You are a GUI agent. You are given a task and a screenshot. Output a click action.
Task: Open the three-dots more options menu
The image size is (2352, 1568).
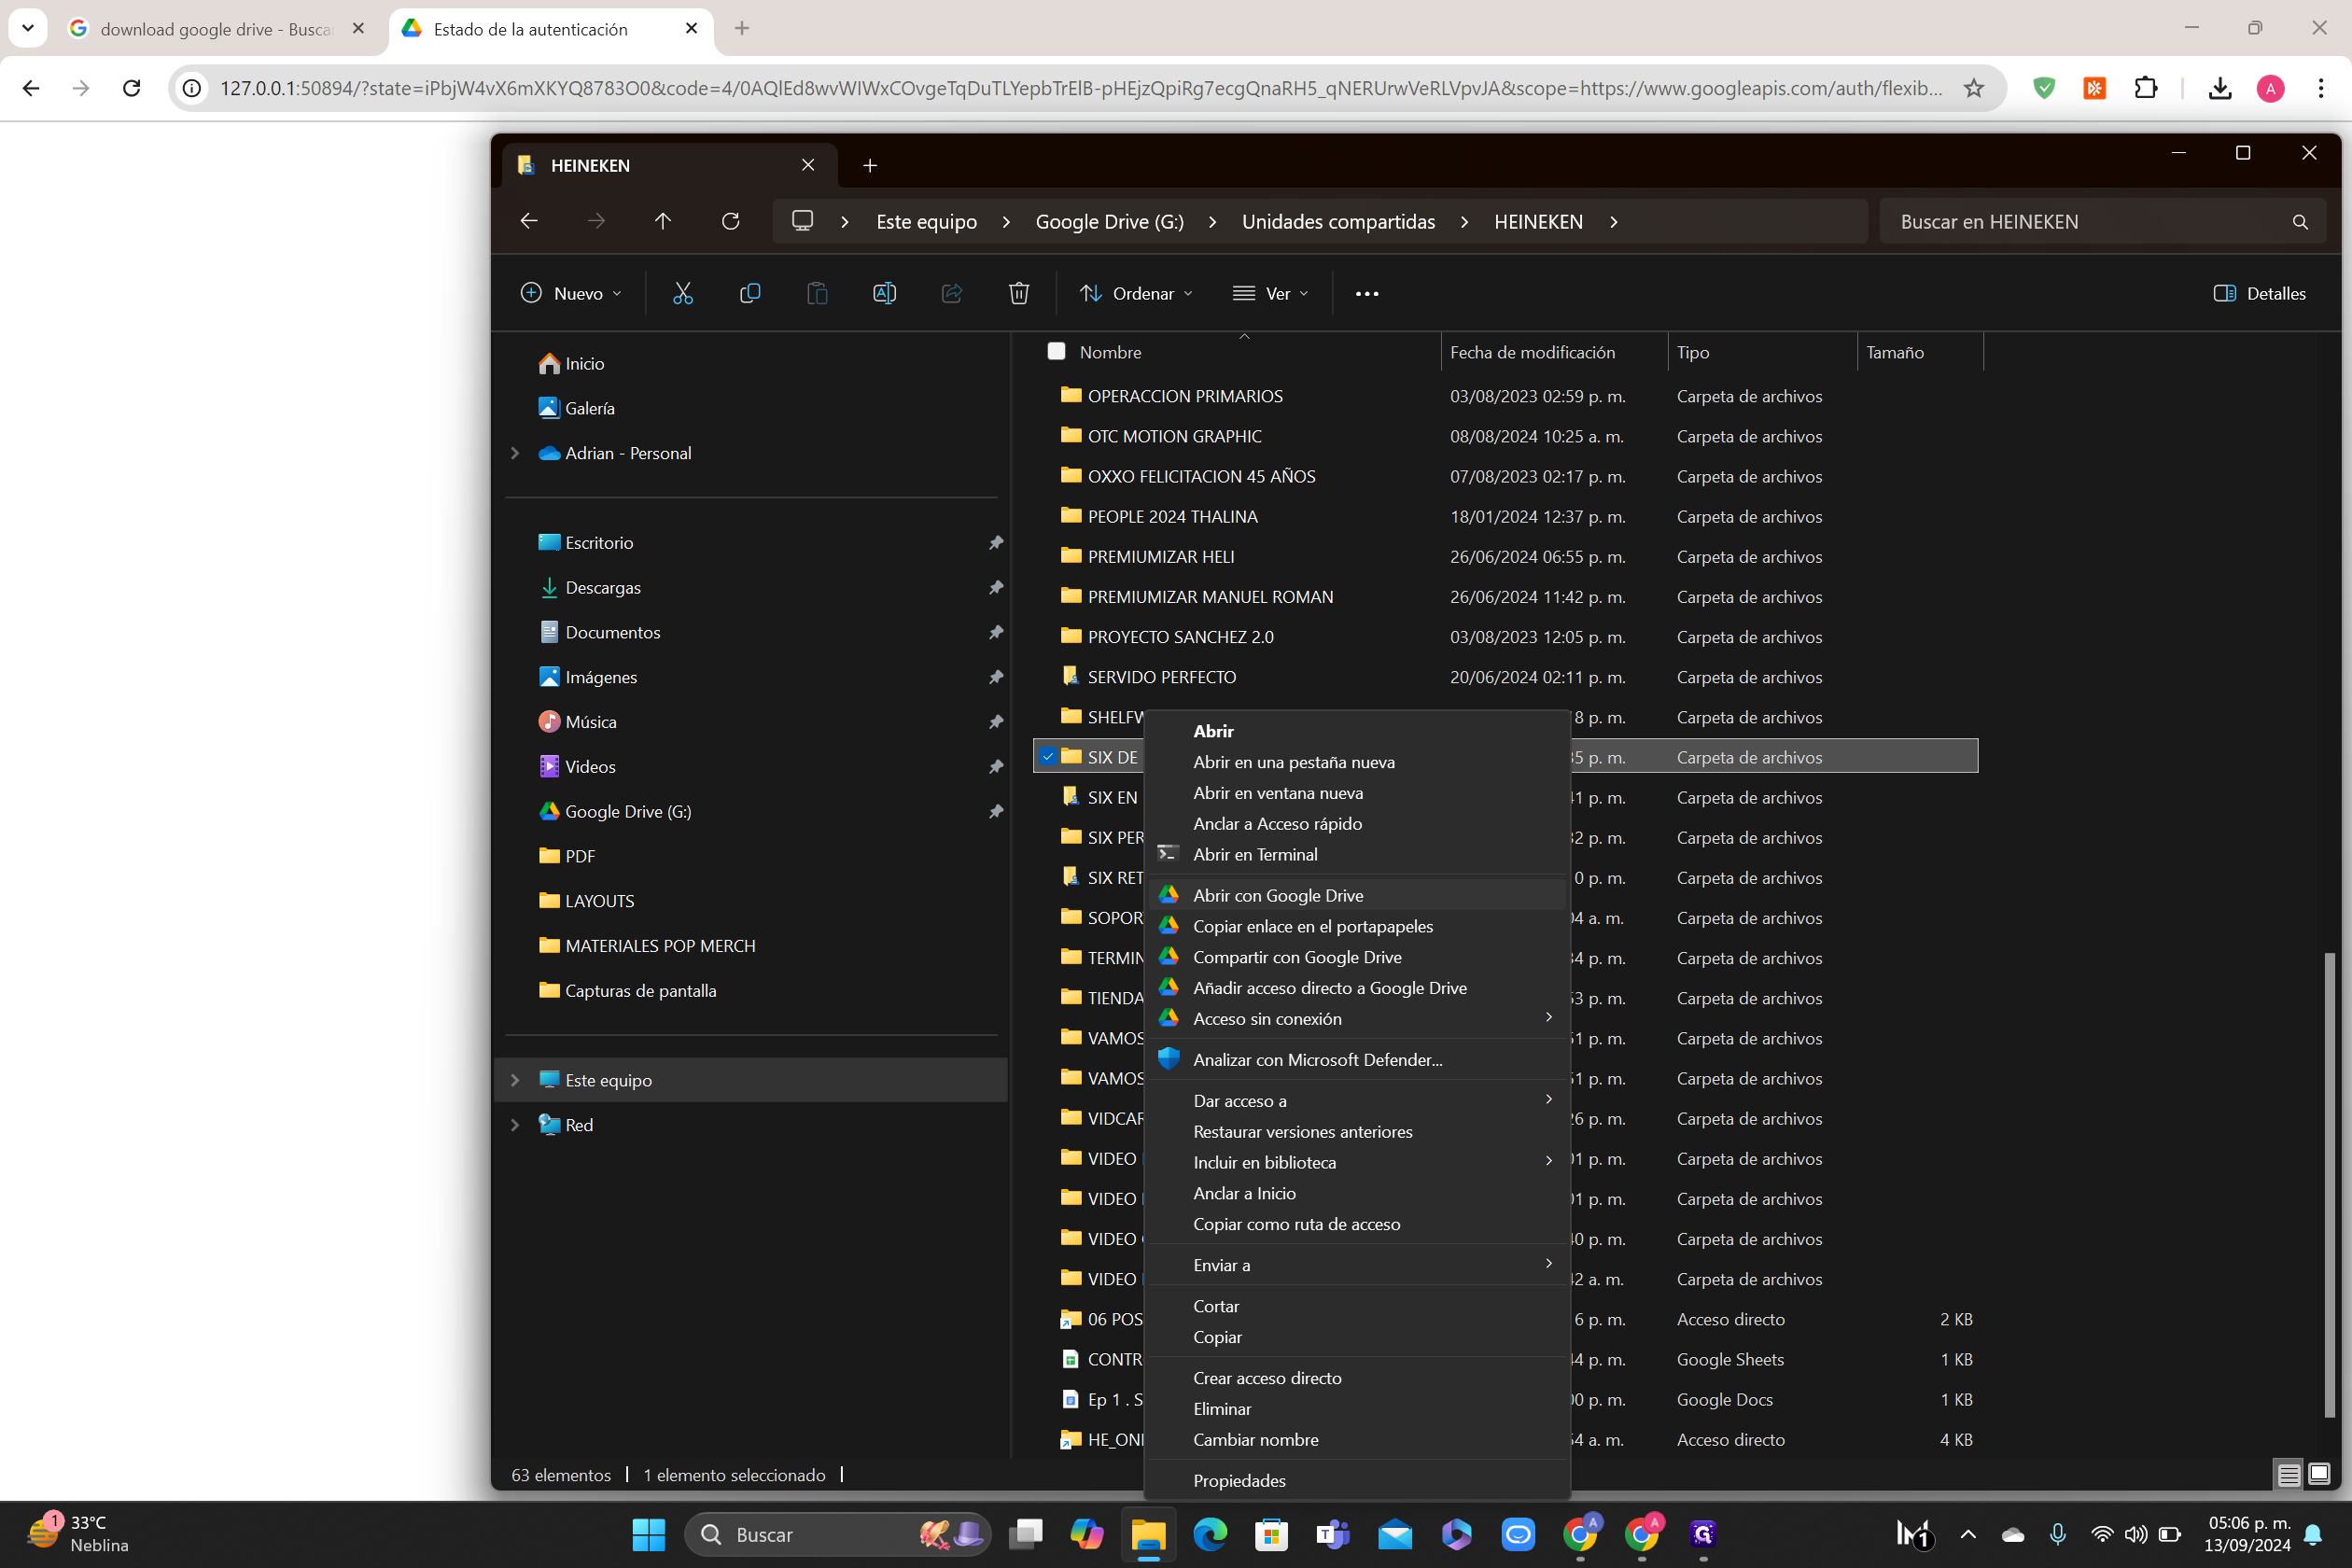tap(1366, 293)
